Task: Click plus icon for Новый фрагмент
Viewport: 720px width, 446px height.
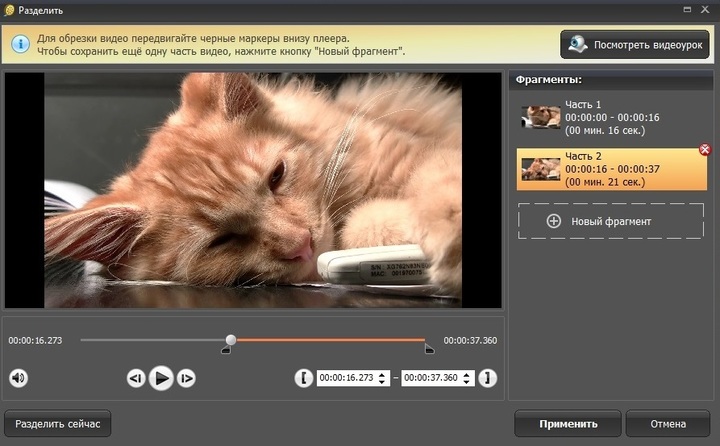Action: pos(553,221)
